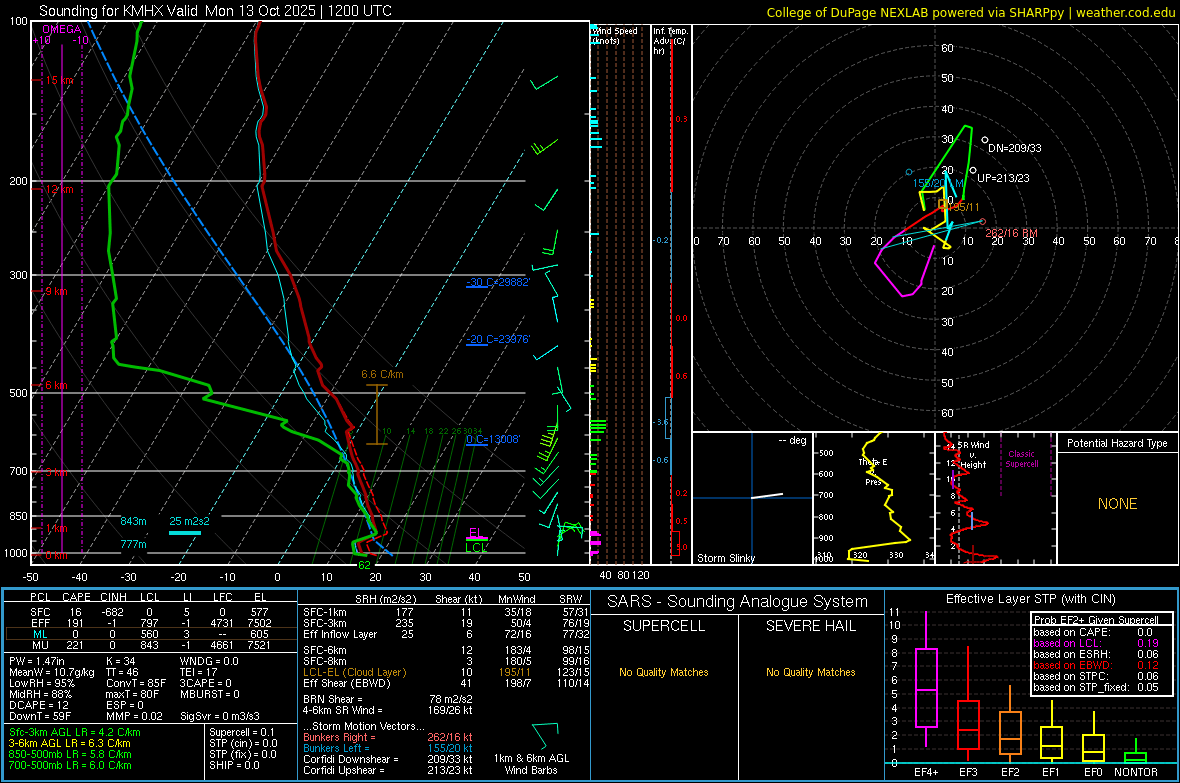Click the based on LCL probability row
This screenshot has height=783, width=1180.
tap(1096, 643)
